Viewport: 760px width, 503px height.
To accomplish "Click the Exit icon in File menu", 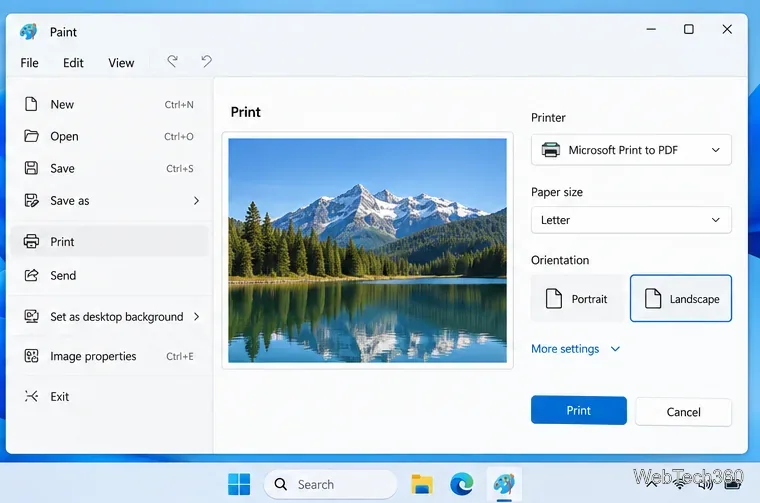I will 31,396.
